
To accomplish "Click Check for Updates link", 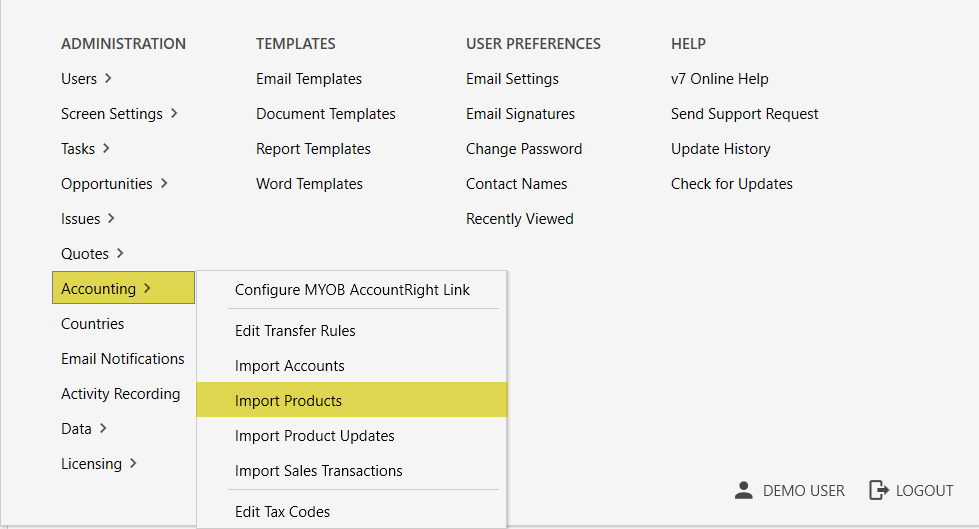I will pos(731,184).
